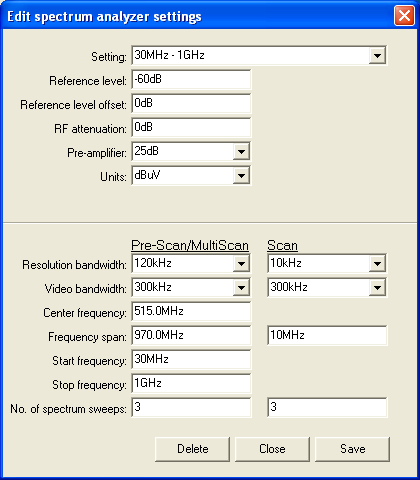
Task: Click the Start frequency input field
Action: pos(191,359)
